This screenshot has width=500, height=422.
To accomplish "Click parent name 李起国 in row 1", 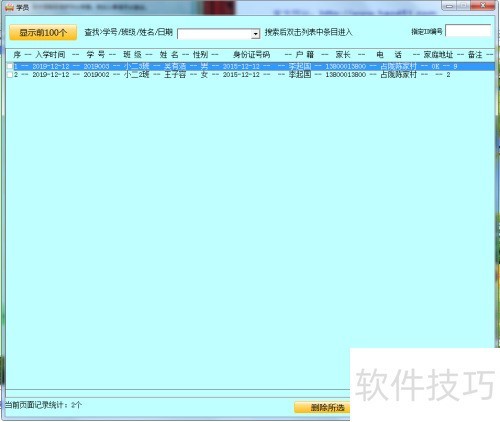I will pos(300,66).
